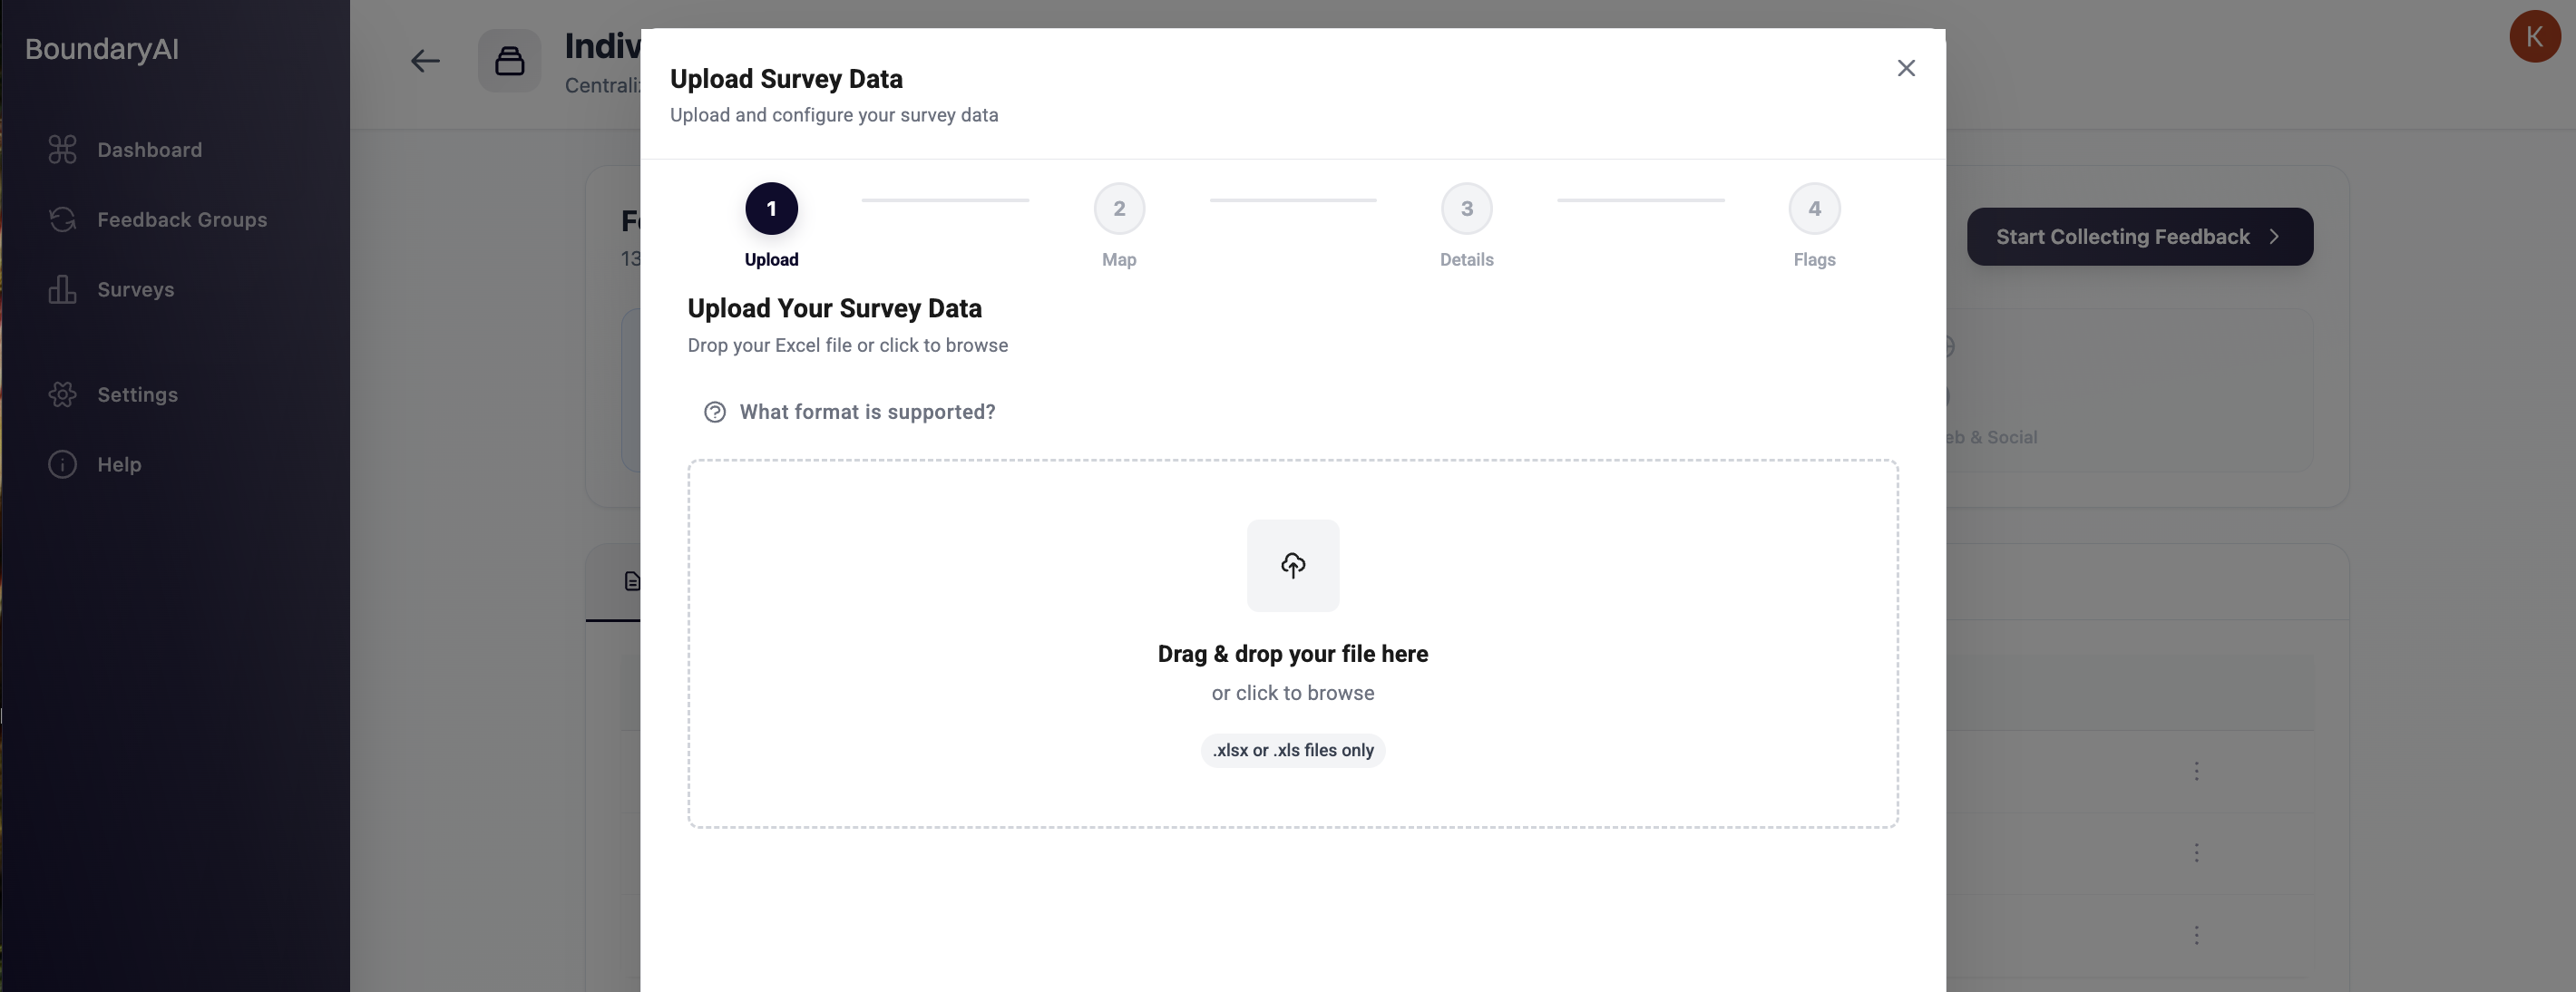2576x992 pixels.
Task: Click the question mark format icon
Action: pos(714,412)
